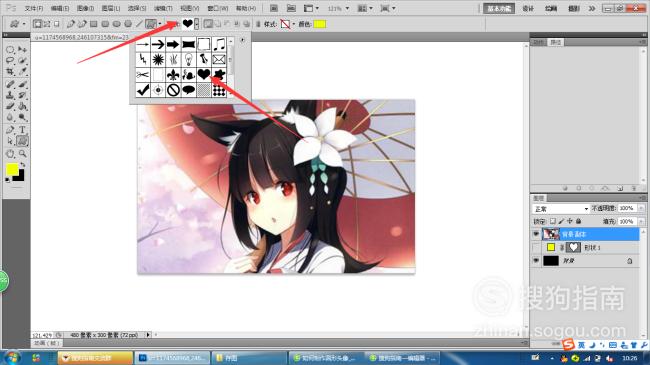The image size is (650, 365).
Task: Click the yellow fill thumbnail of shape layer
Action: click(551, 248)
